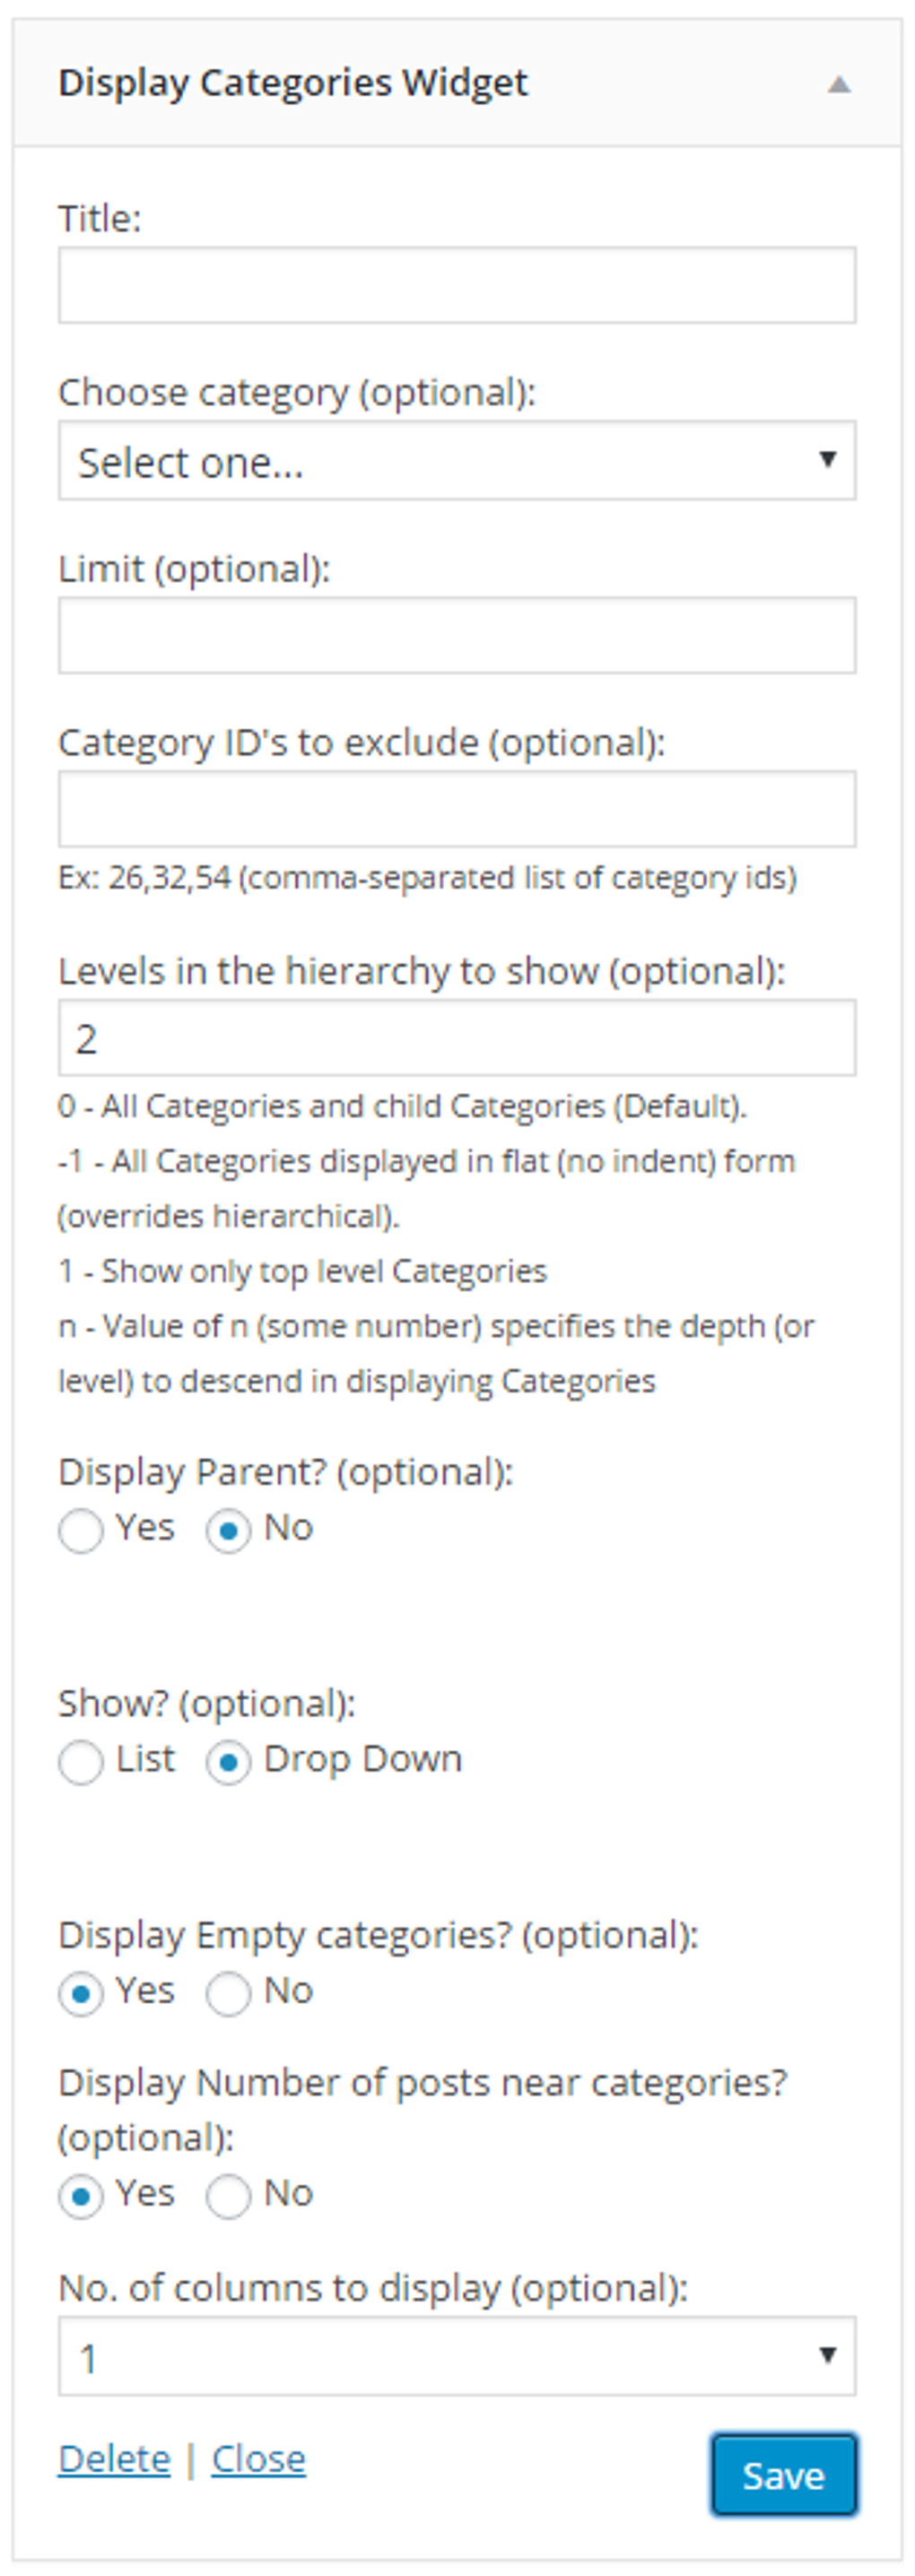Screen dimensions: 915x2576
Task: Click inside the Title input field
Action: click(x=456, y=285)
